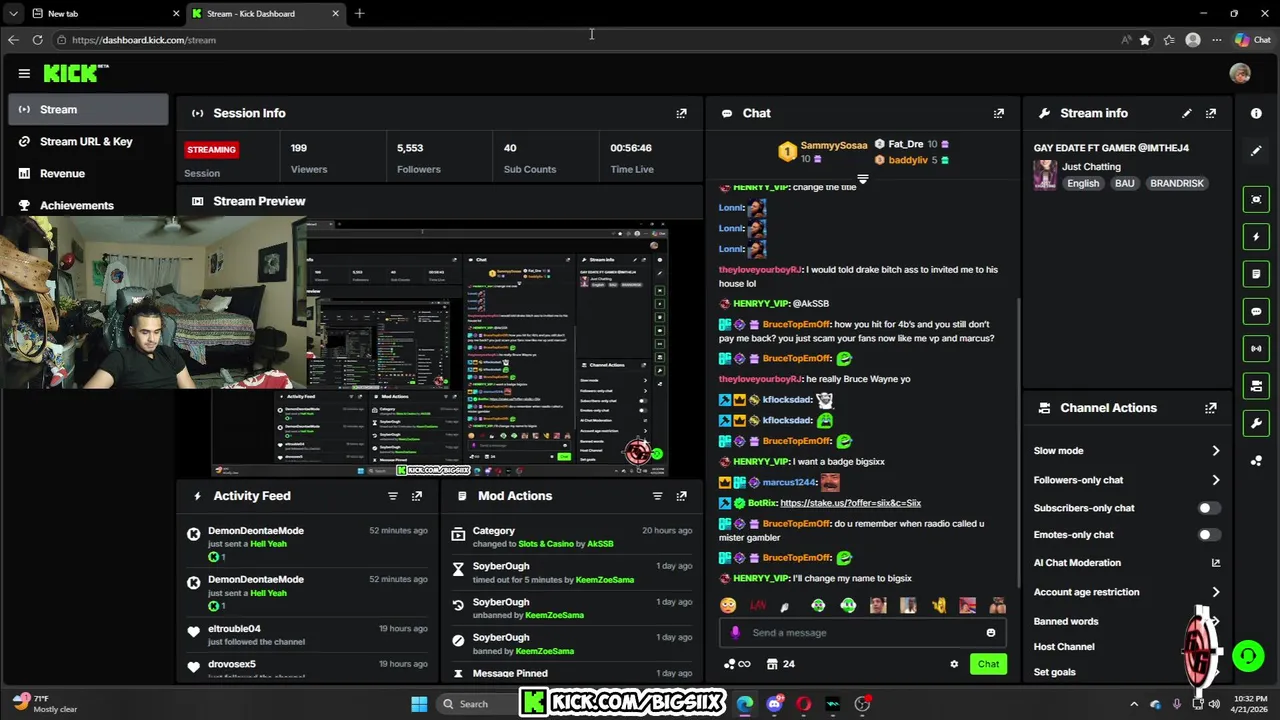
Task: Open Set goals action
Action: tap(1055, 672)
